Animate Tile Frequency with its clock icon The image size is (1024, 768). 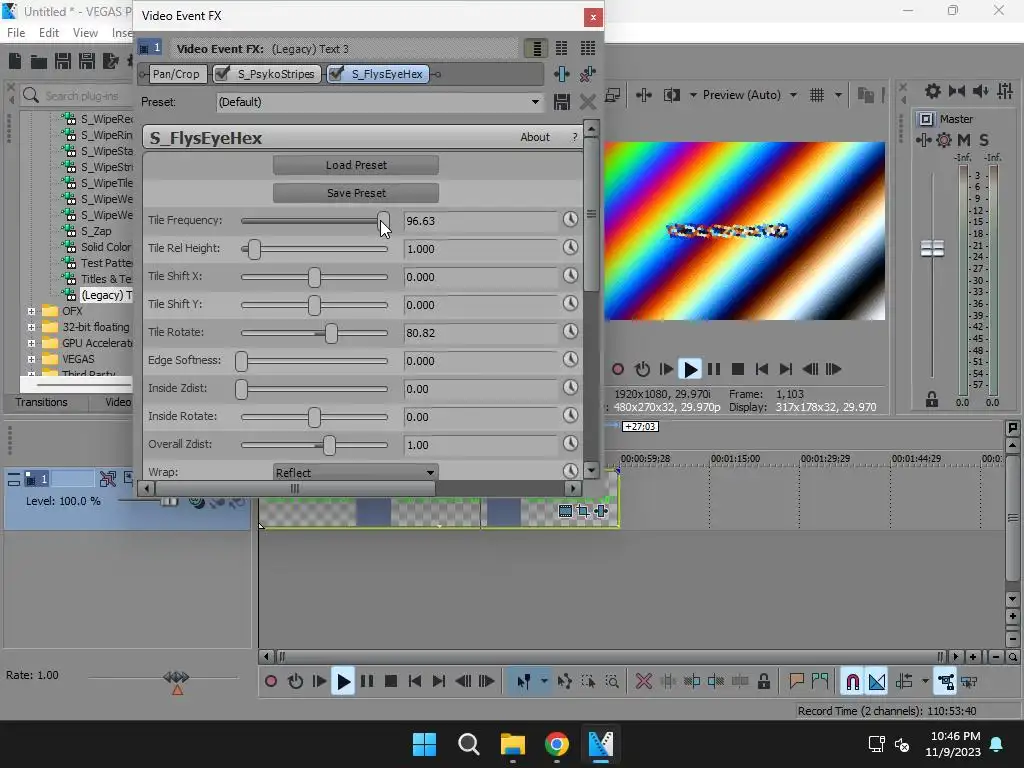(571, 219)
